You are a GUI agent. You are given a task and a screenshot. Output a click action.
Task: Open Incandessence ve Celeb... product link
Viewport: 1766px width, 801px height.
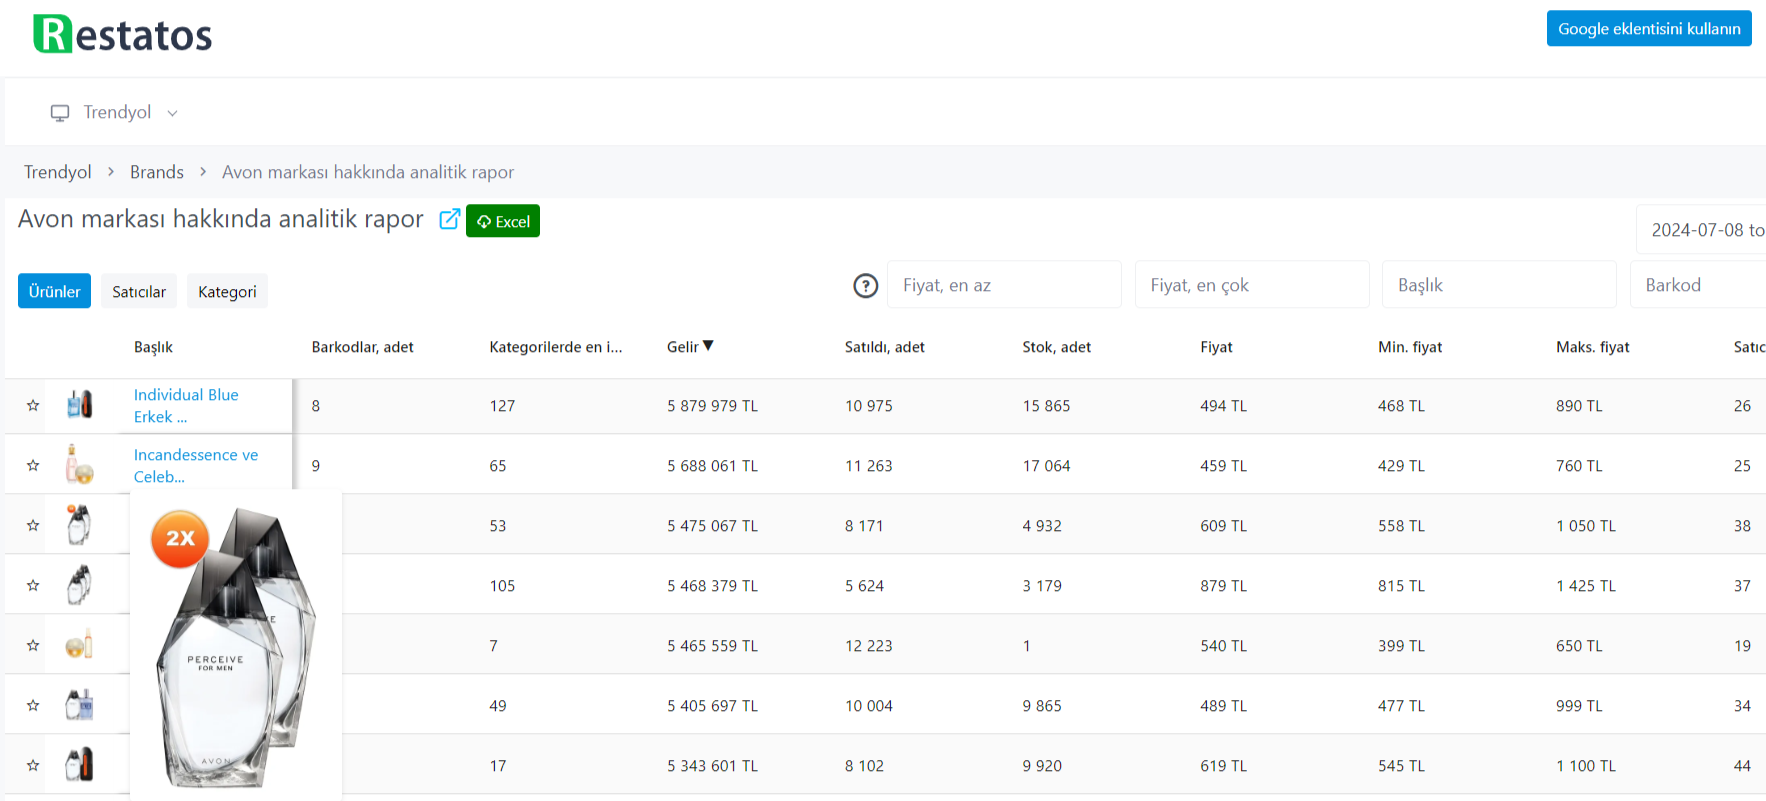click(196, 466)
